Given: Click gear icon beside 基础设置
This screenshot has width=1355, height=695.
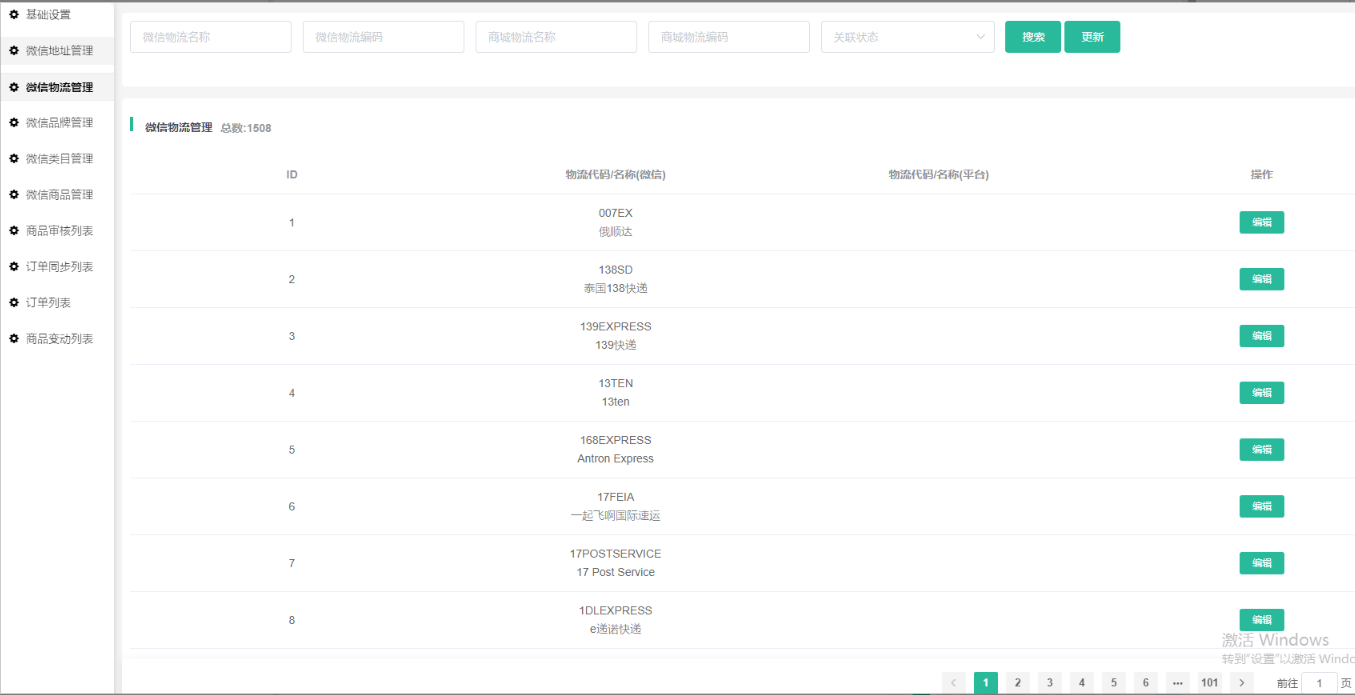Looking at the screenshot, I should click(14, 14).
